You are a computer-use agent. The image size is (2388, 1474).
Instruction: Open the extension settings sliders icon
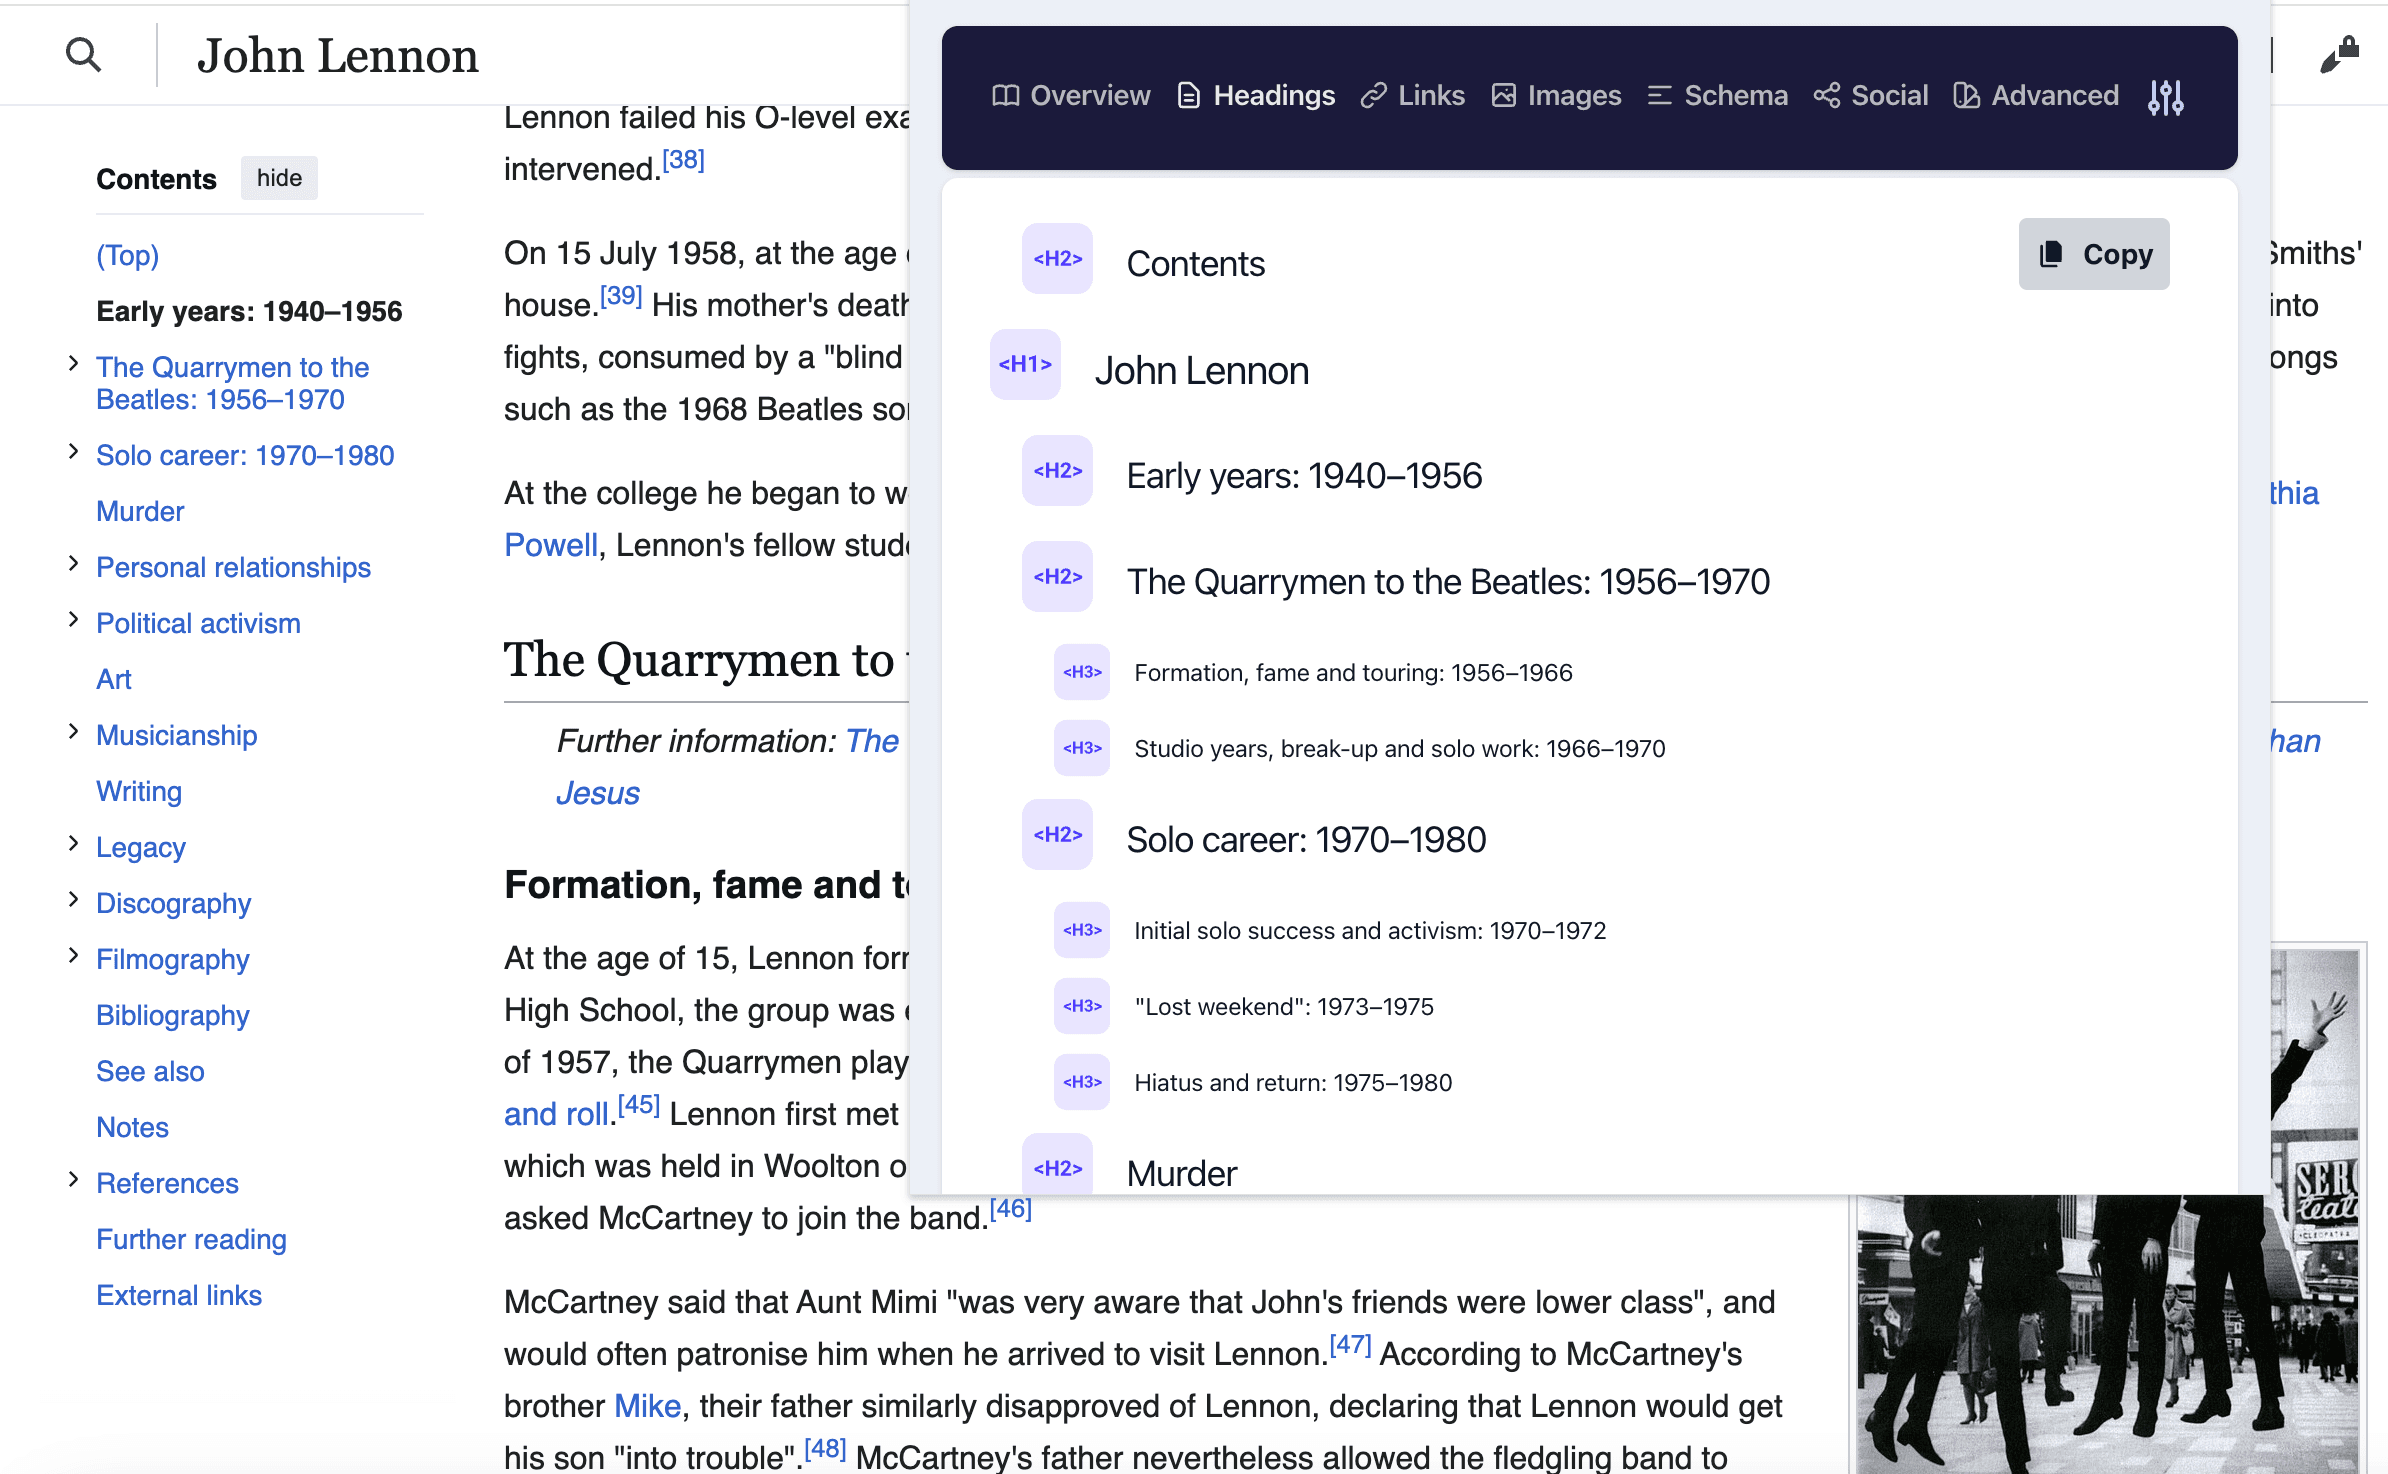point(2166,97)
